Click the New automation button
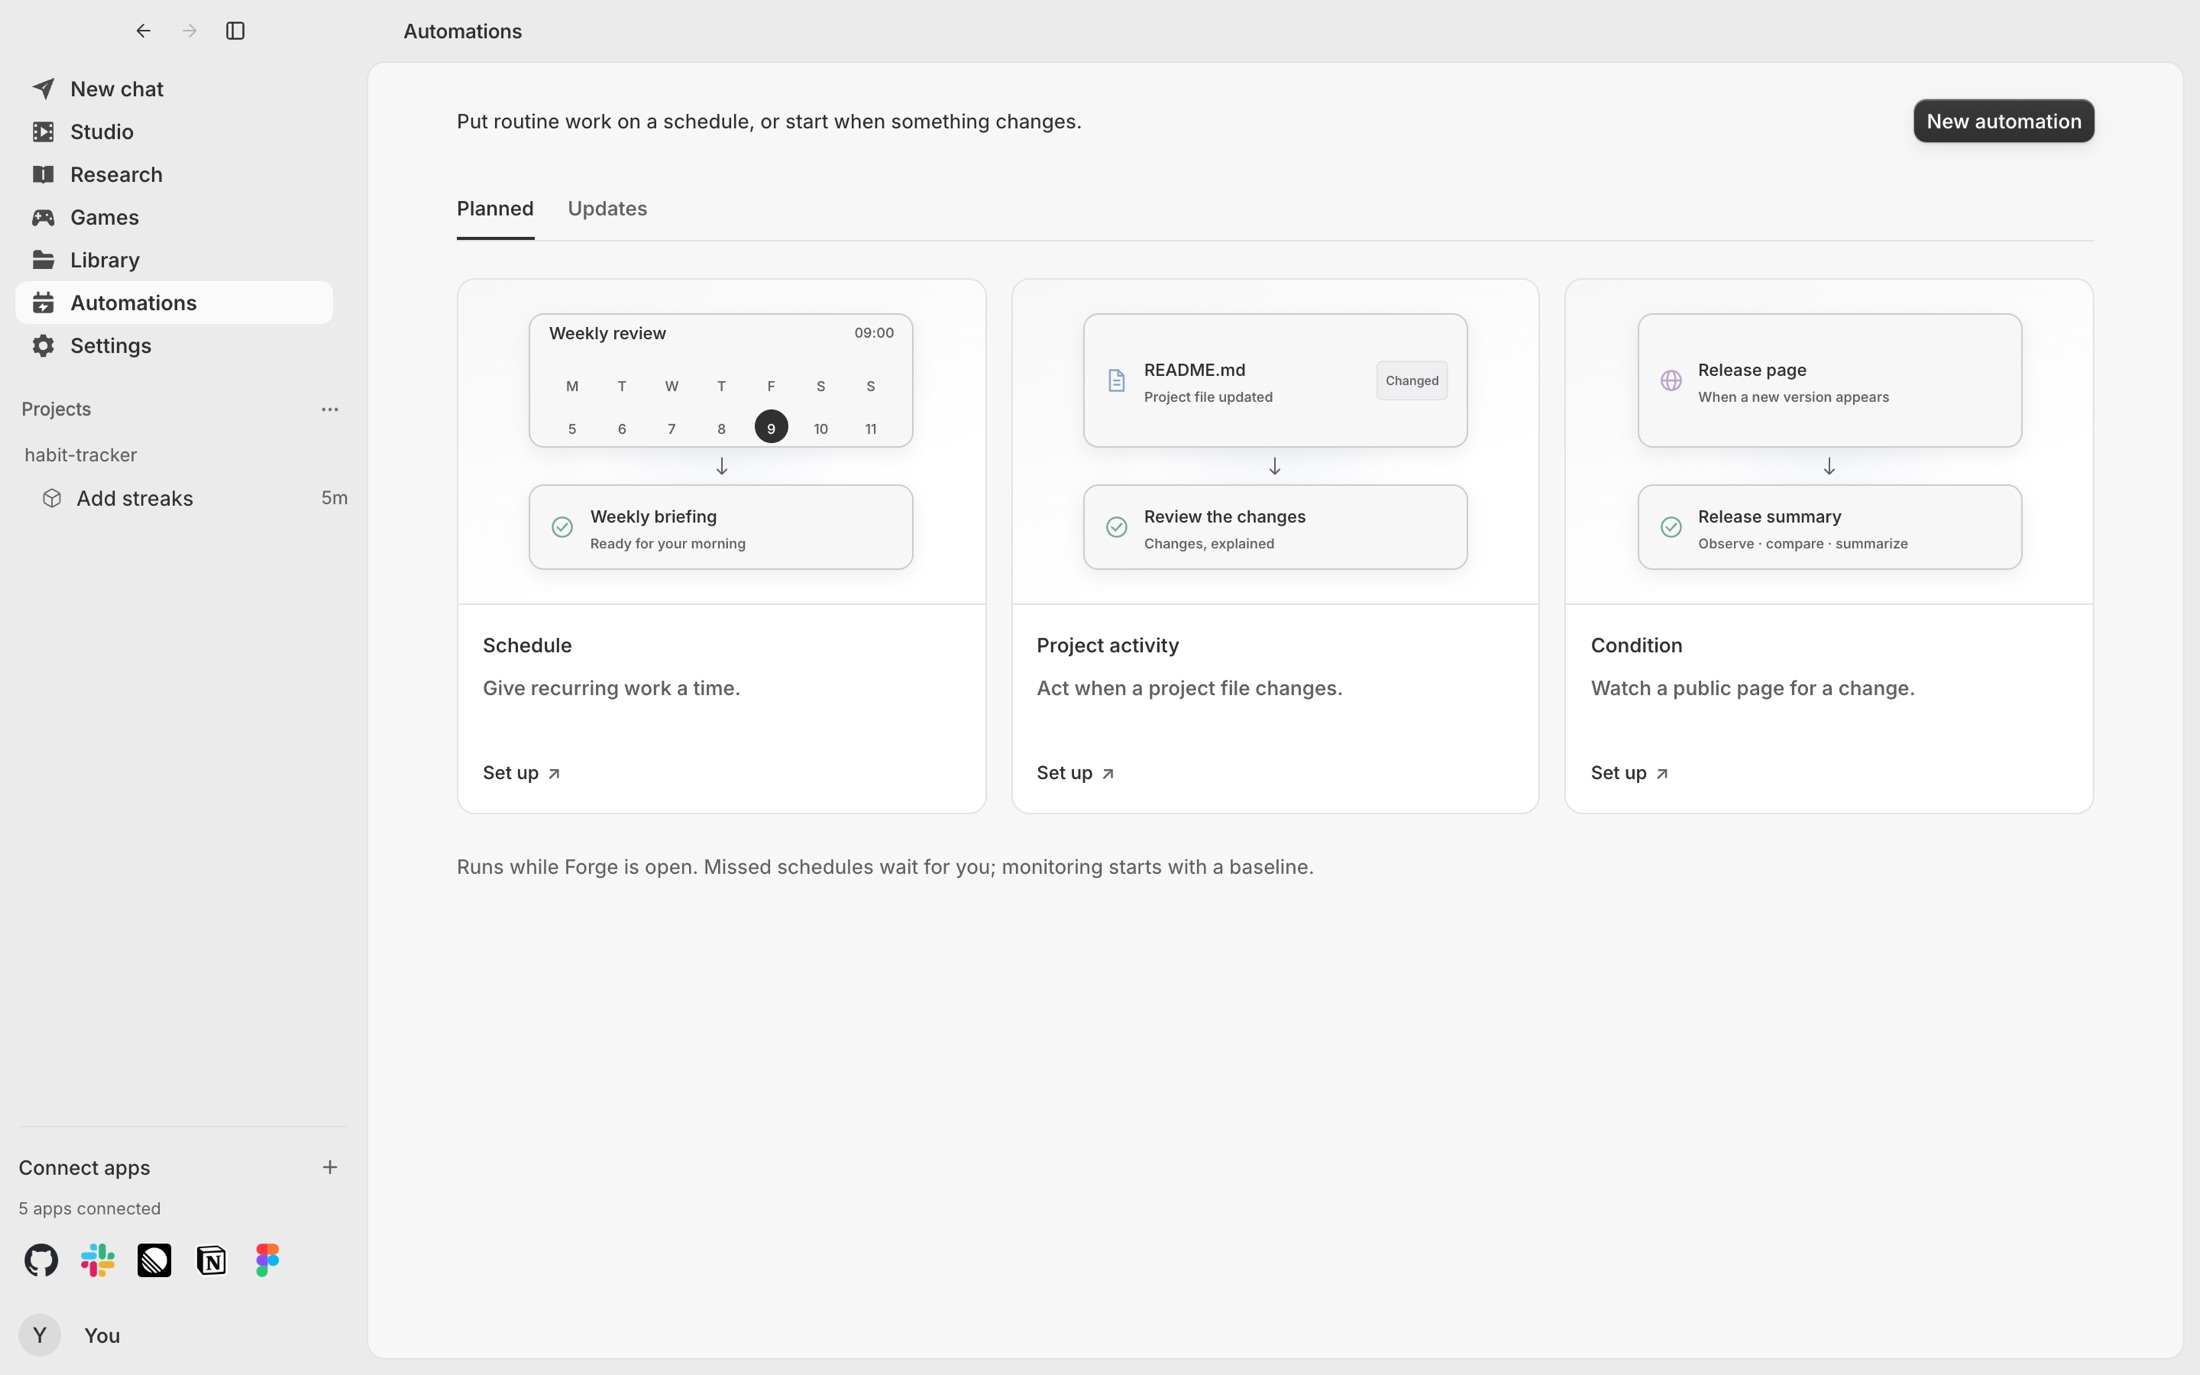Screen dimensions: 2200x1375 [x=2003, y=121]
